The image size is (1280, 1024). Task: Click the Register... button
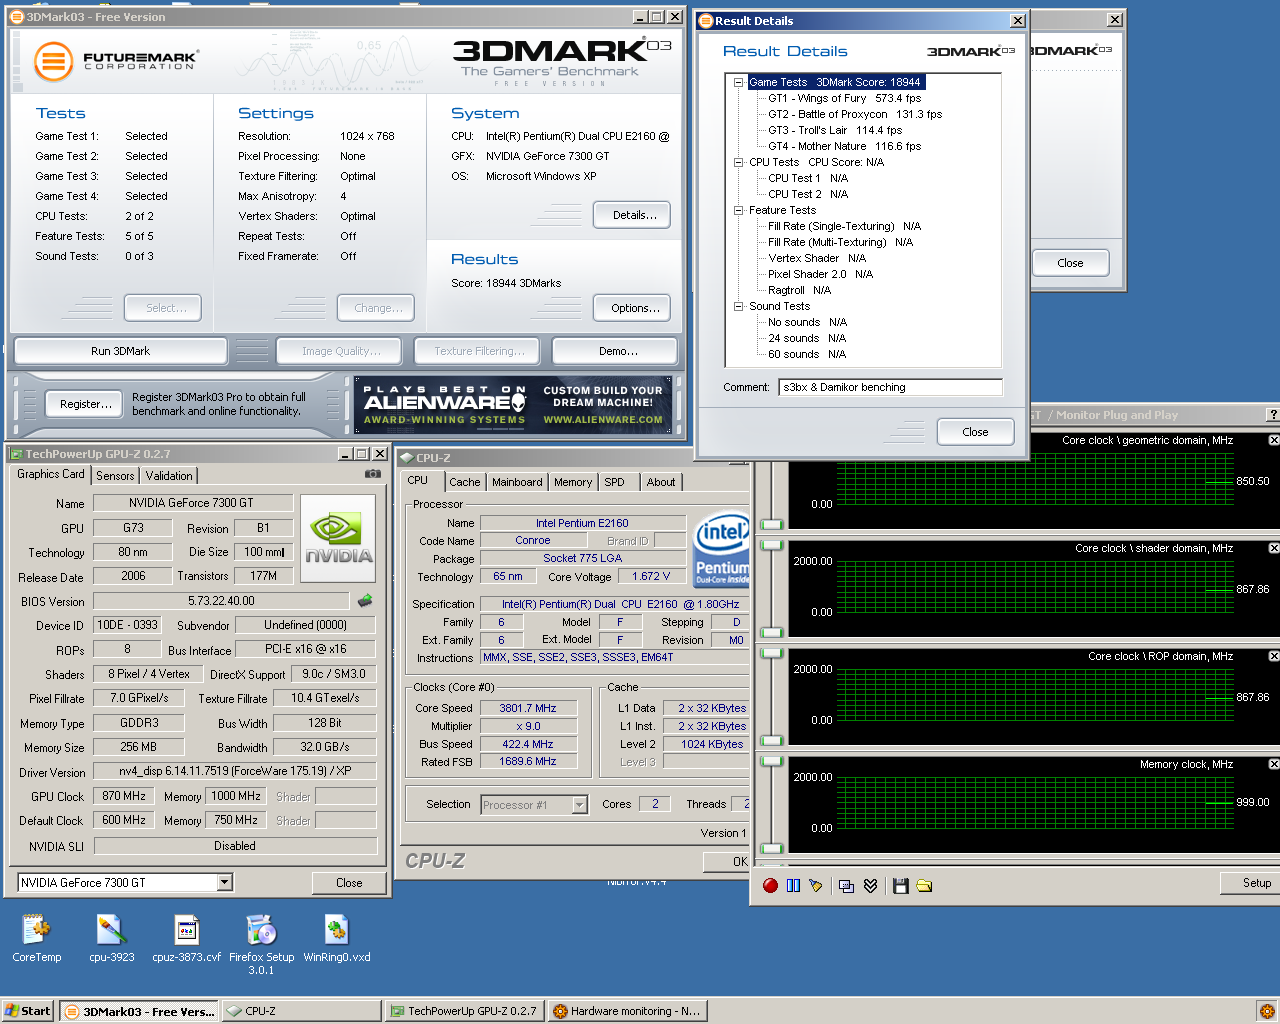[85, 404]
